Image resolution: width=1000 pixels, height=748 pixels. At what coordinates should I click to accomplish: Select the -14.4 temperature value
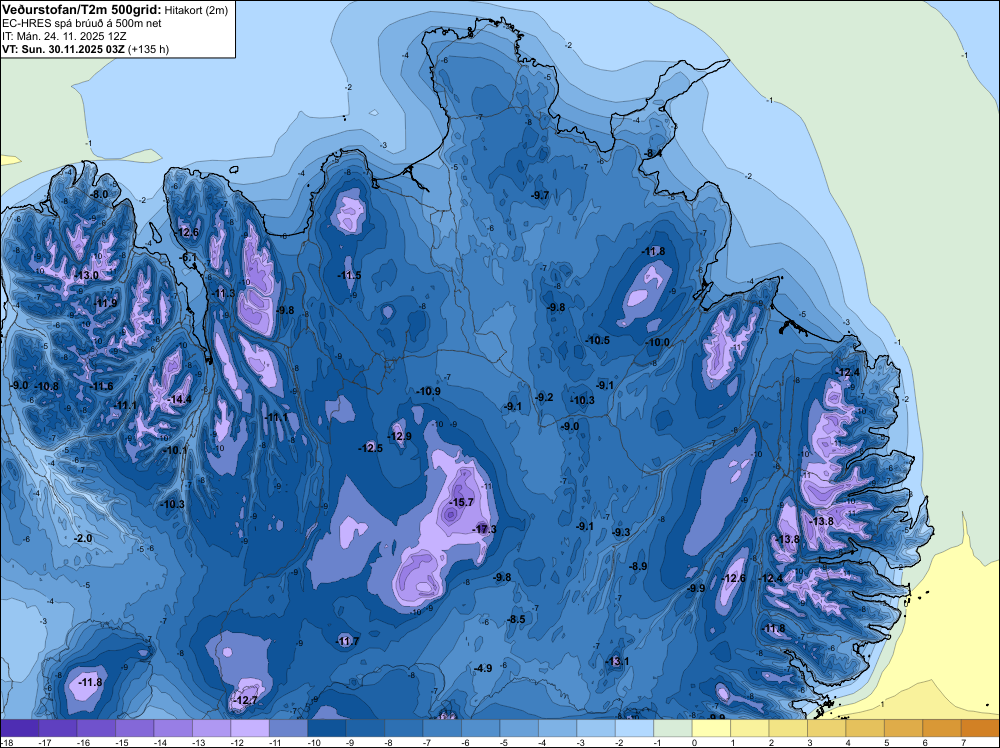180,399
